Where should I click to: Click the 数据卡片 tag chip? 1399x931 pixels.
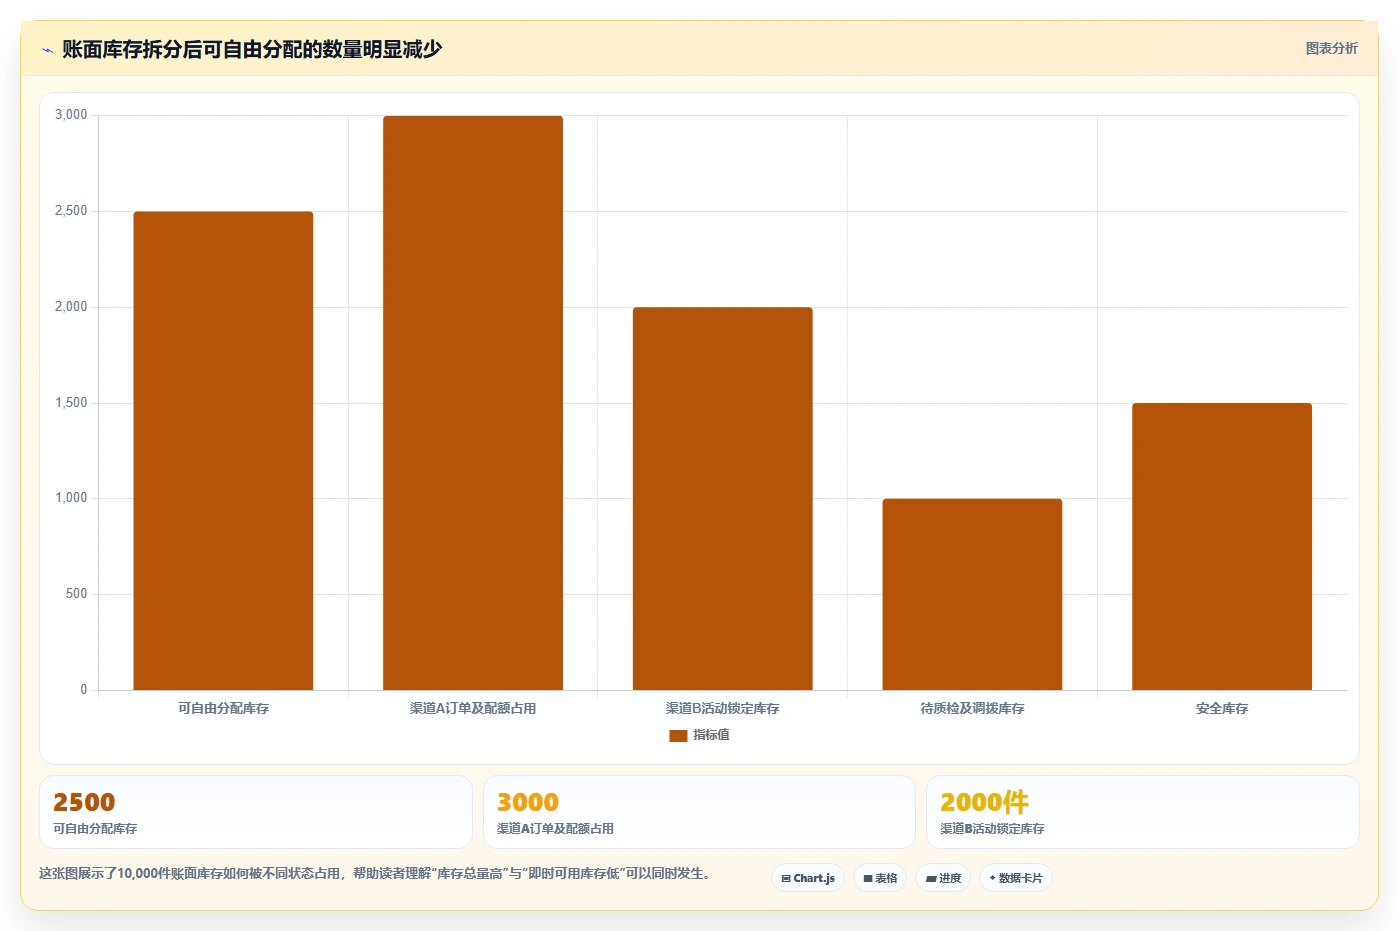tap(1016, 878)
